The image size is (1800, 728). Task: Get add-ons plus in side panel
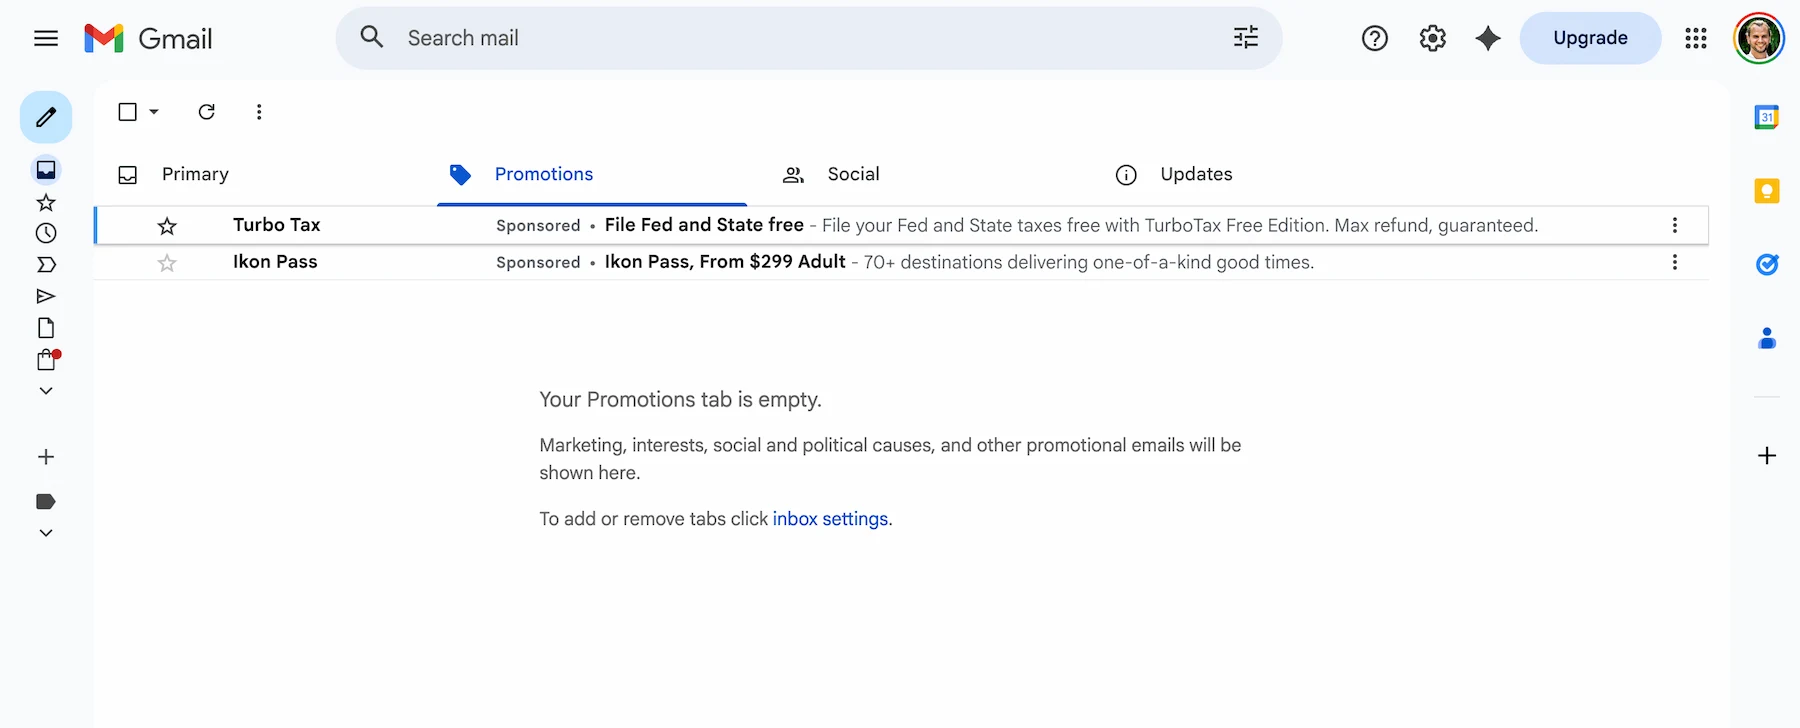click(1767, 456)
